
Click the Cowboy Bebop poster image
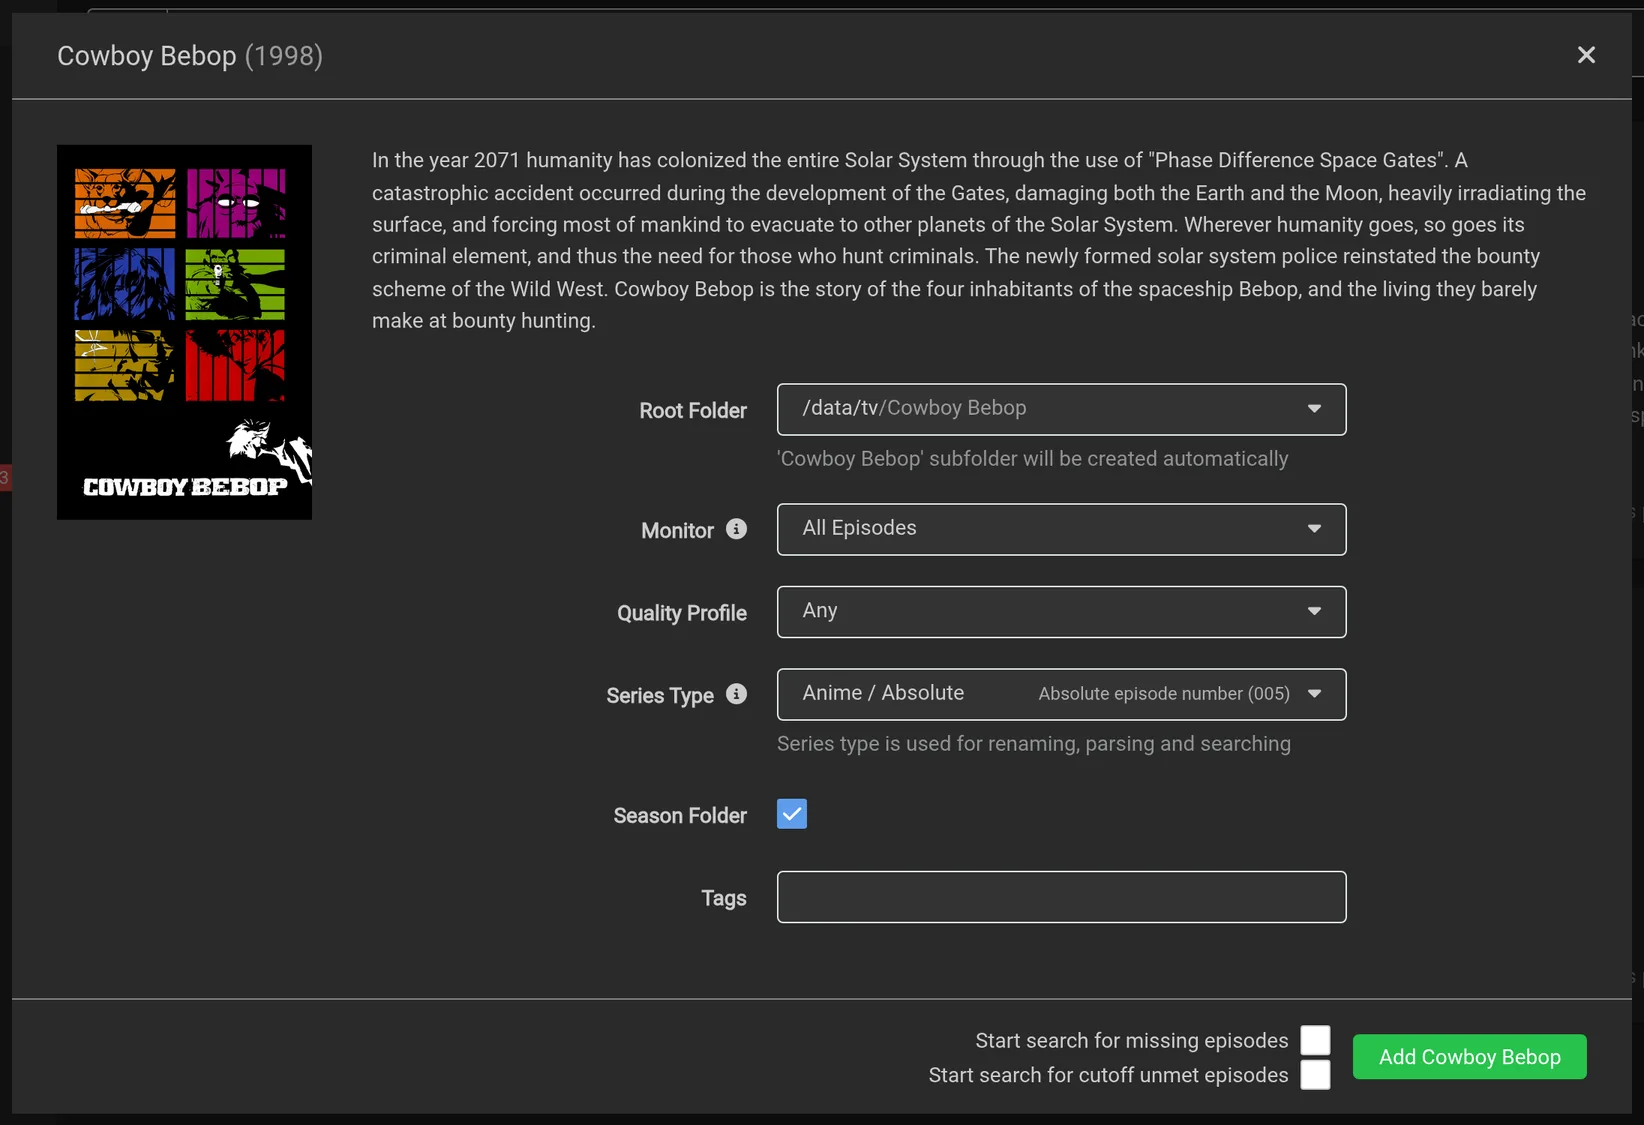[184, 332]
